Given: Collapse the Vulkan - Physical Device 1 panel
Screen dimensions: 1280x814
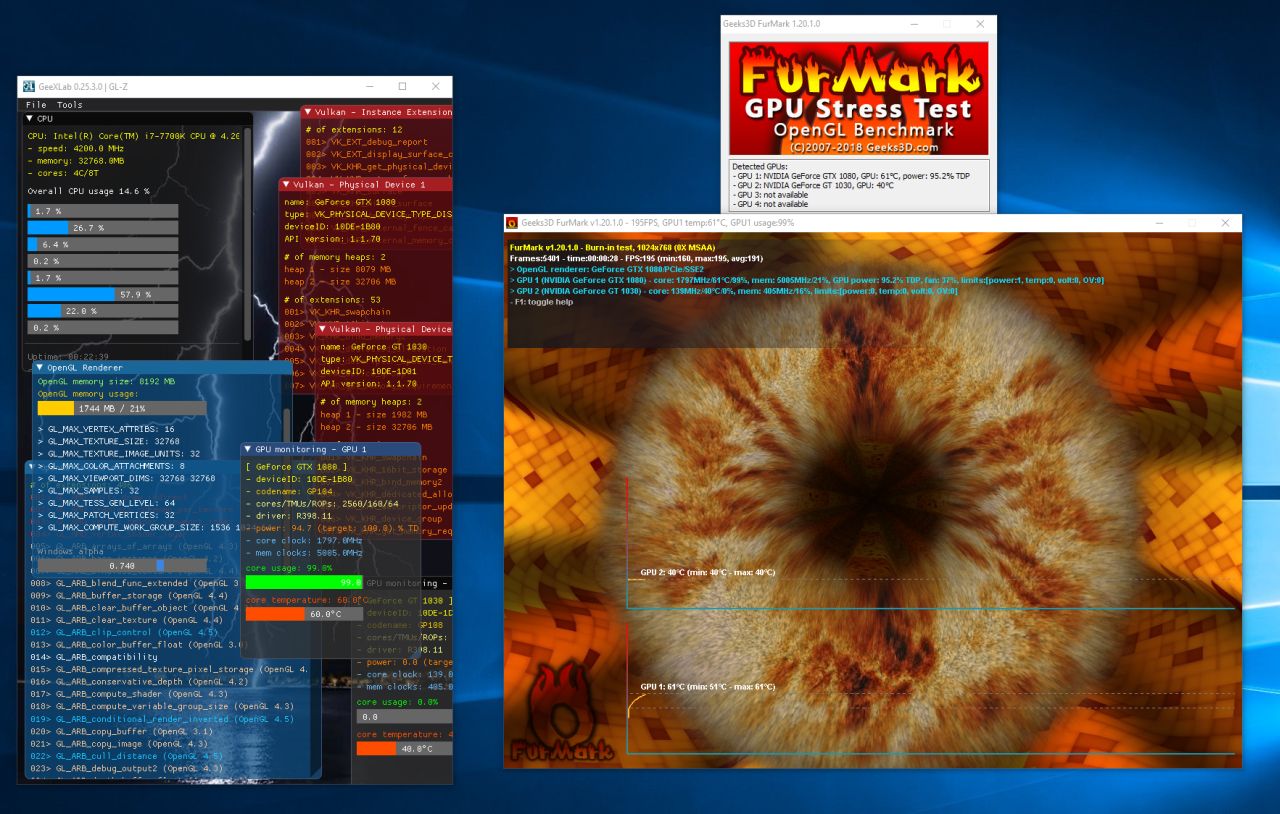Looking at the screenshot, I should click(286, 184).
